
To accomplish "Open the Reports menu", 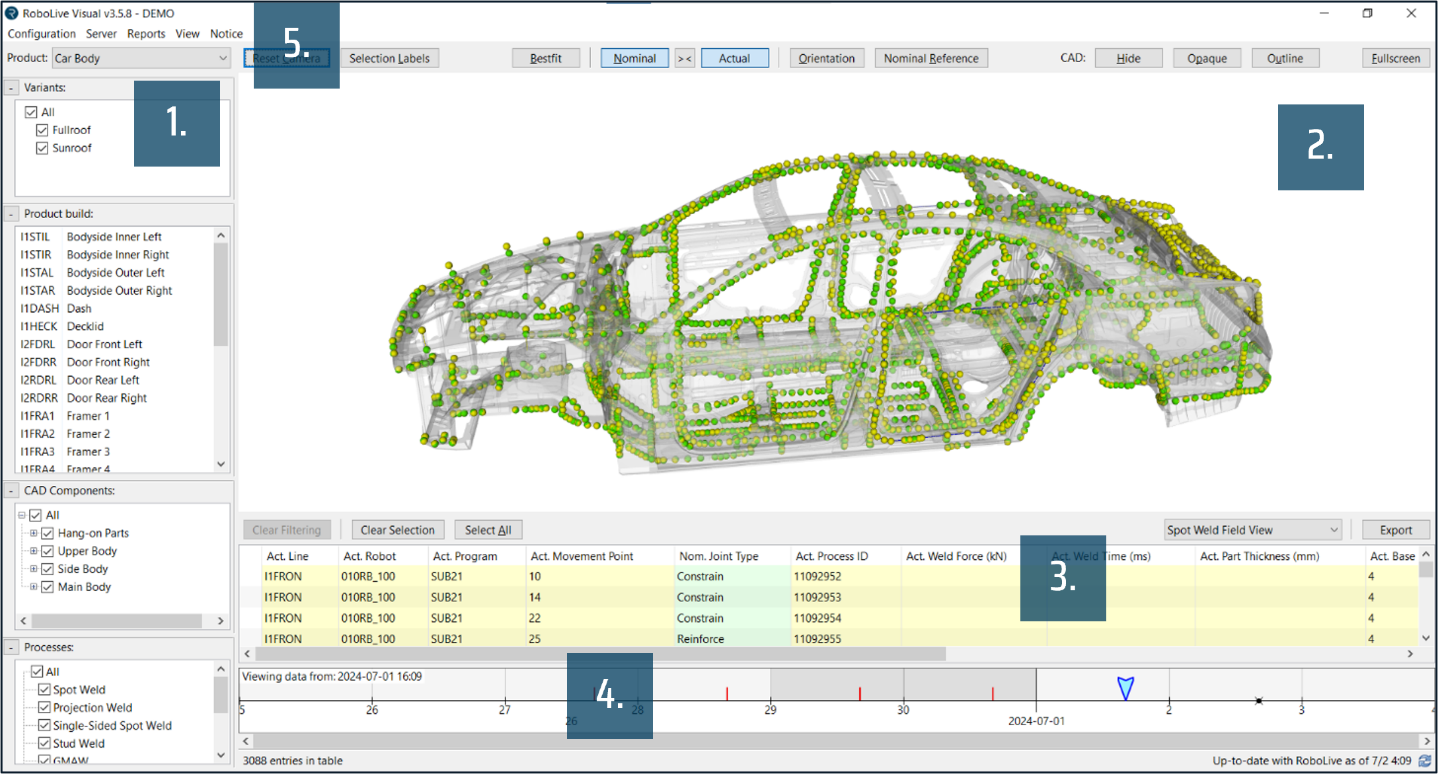I will point(146,34).
